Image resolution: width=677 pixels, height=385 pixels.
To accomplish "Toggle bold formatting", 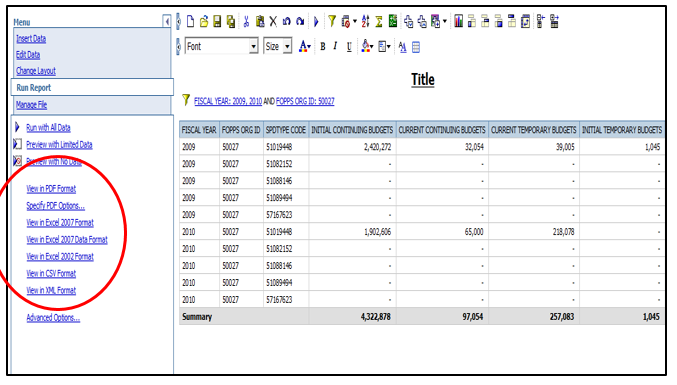I will pos(323,47).
